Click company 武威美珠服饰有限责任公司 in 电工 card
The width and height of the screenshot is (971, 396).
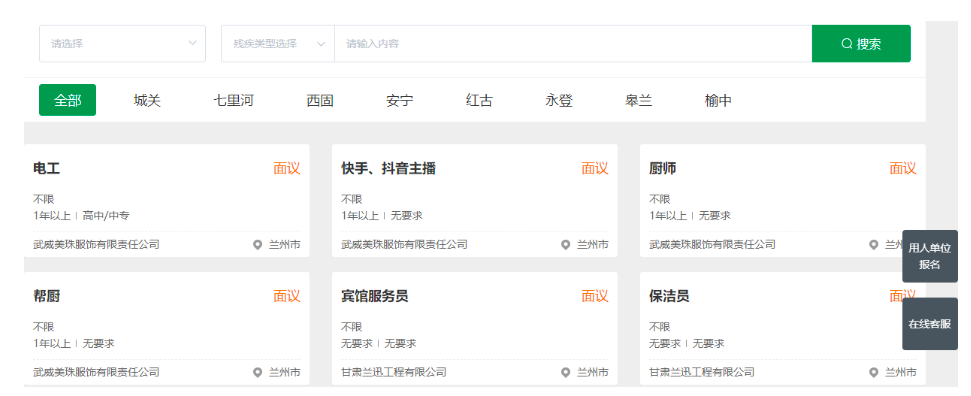(96, 245)
